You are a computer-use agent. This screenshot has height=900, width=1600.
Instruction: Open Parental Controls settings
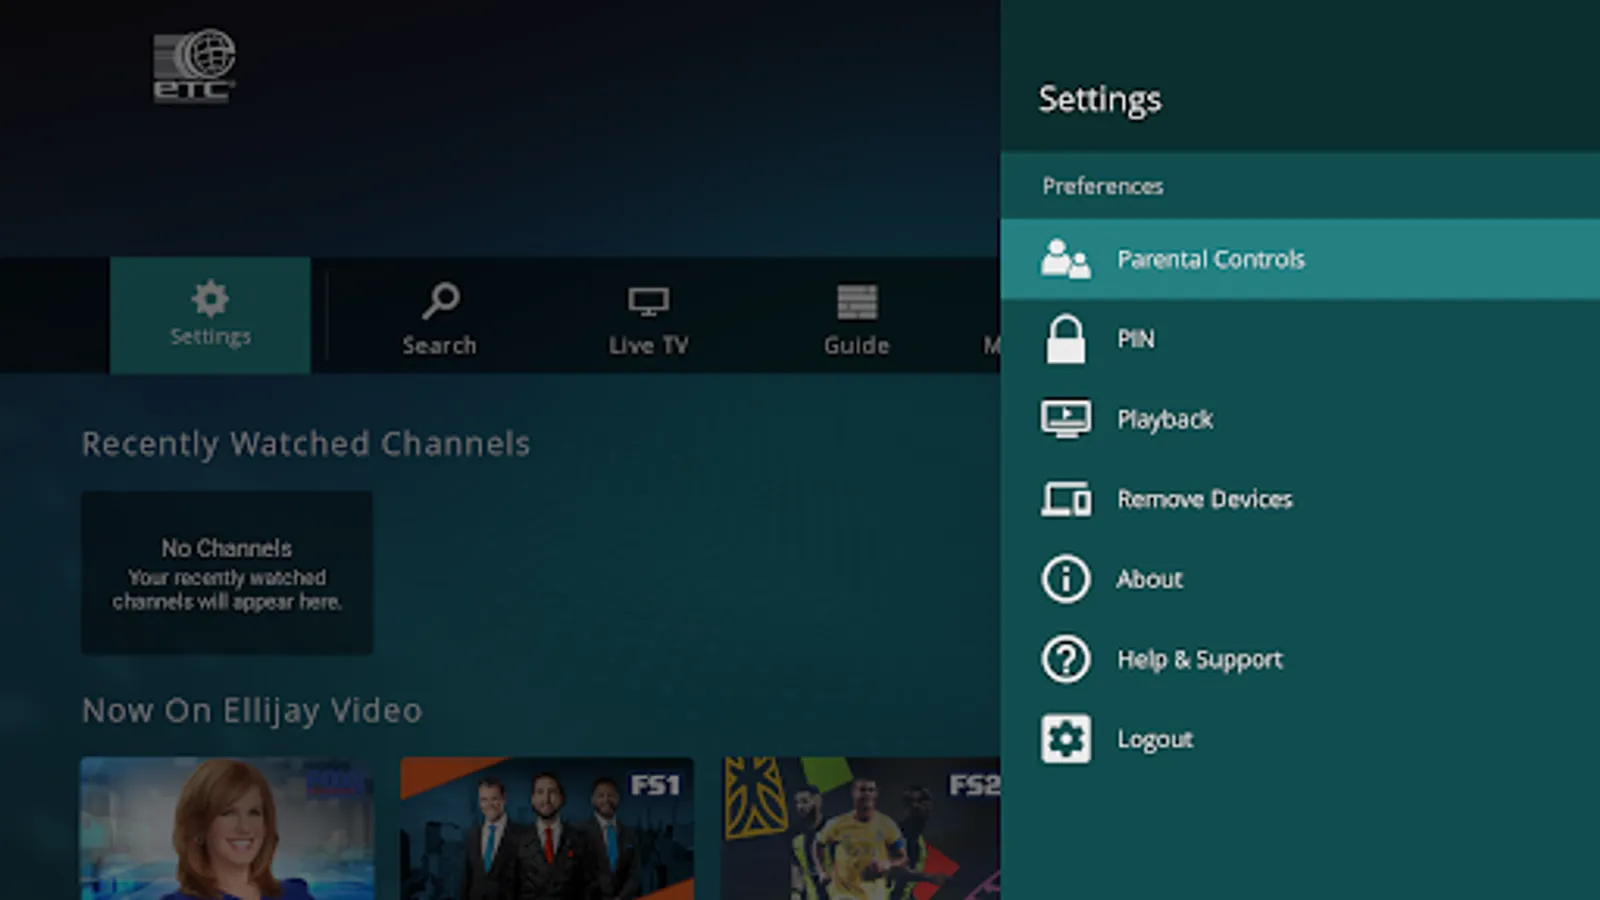[x=1300, y=259]
